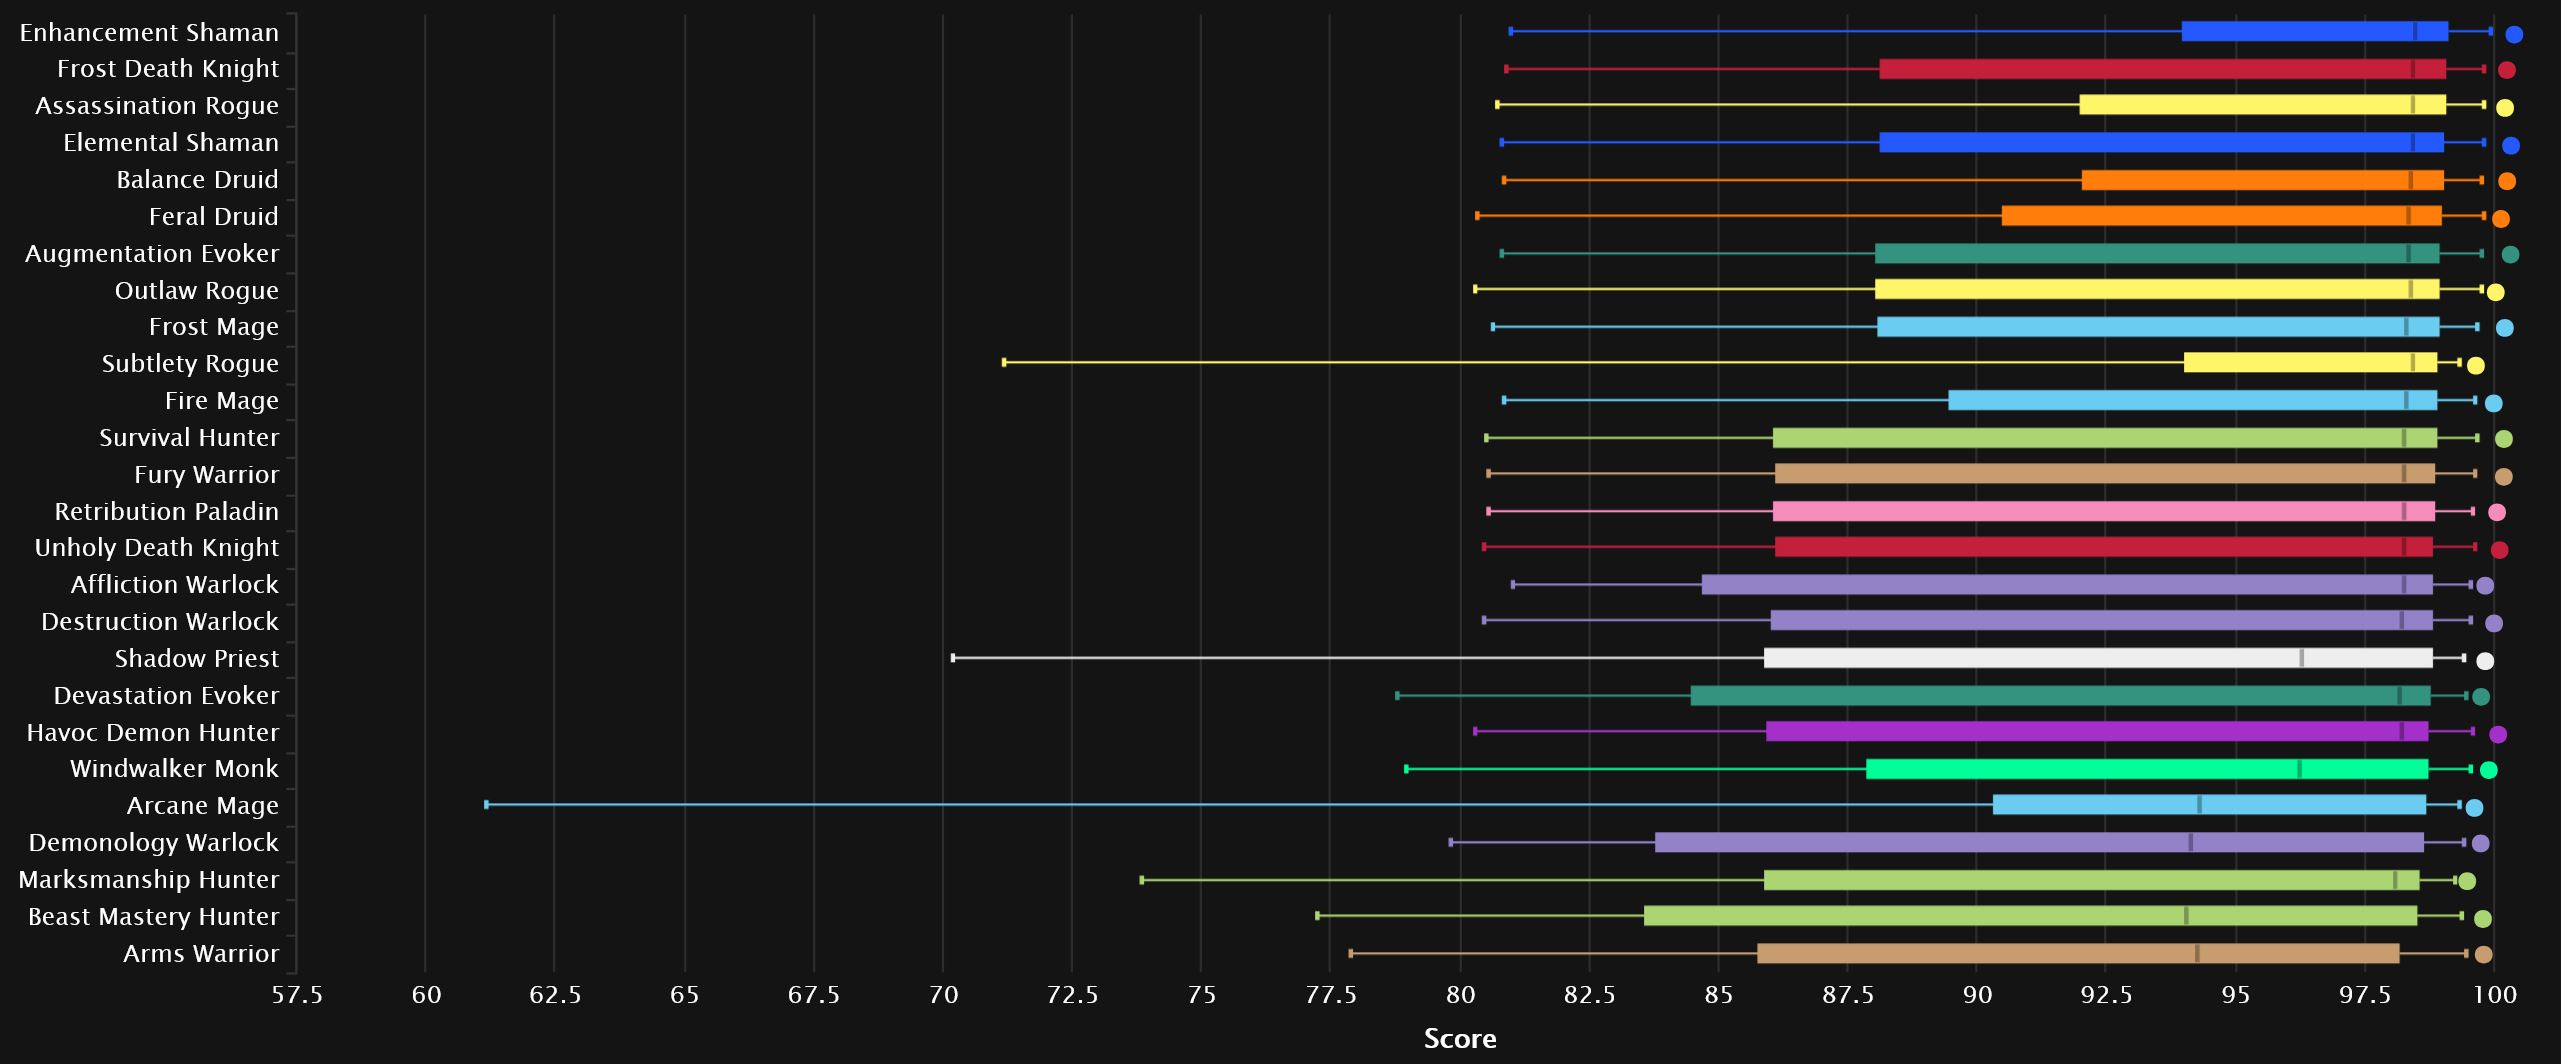The width and height of the screenshot is (2561, 1064).
Task: Click the Arcane Mage minimum whisker end
Action: pyautogui.click(x=487, y=805)
